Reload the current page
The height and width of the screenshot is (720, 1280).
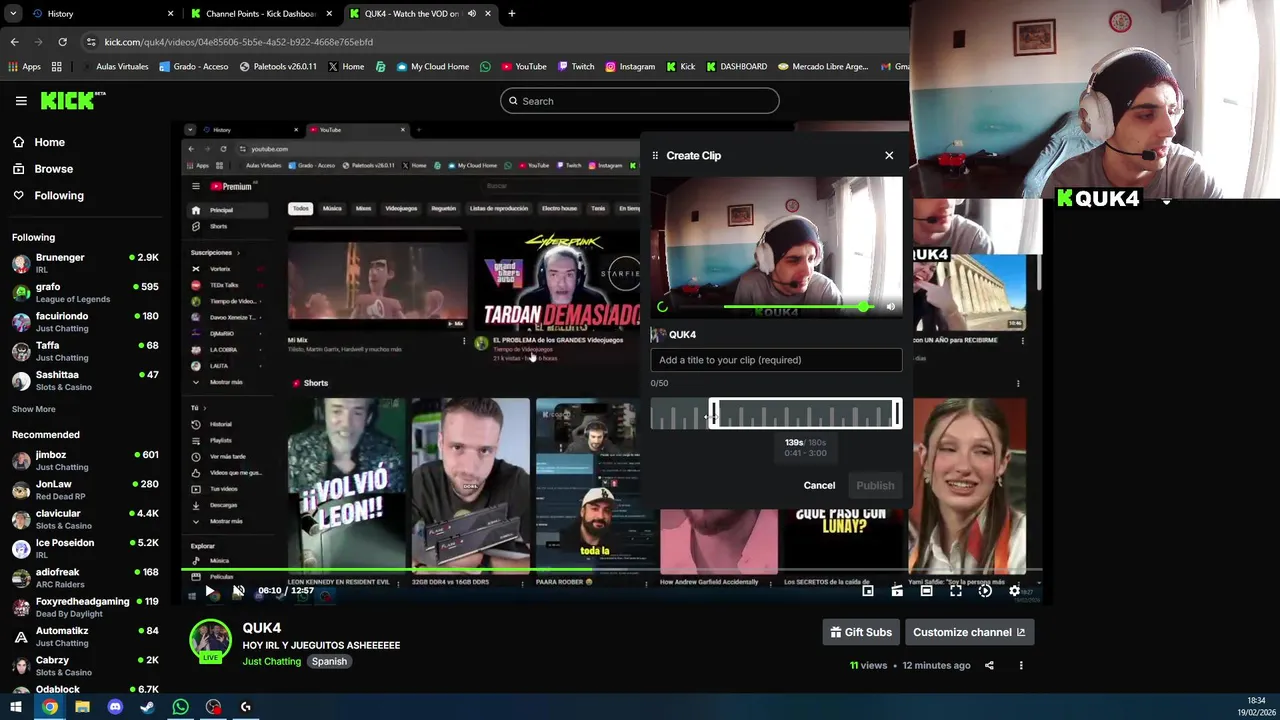click(x=62, y=42)
